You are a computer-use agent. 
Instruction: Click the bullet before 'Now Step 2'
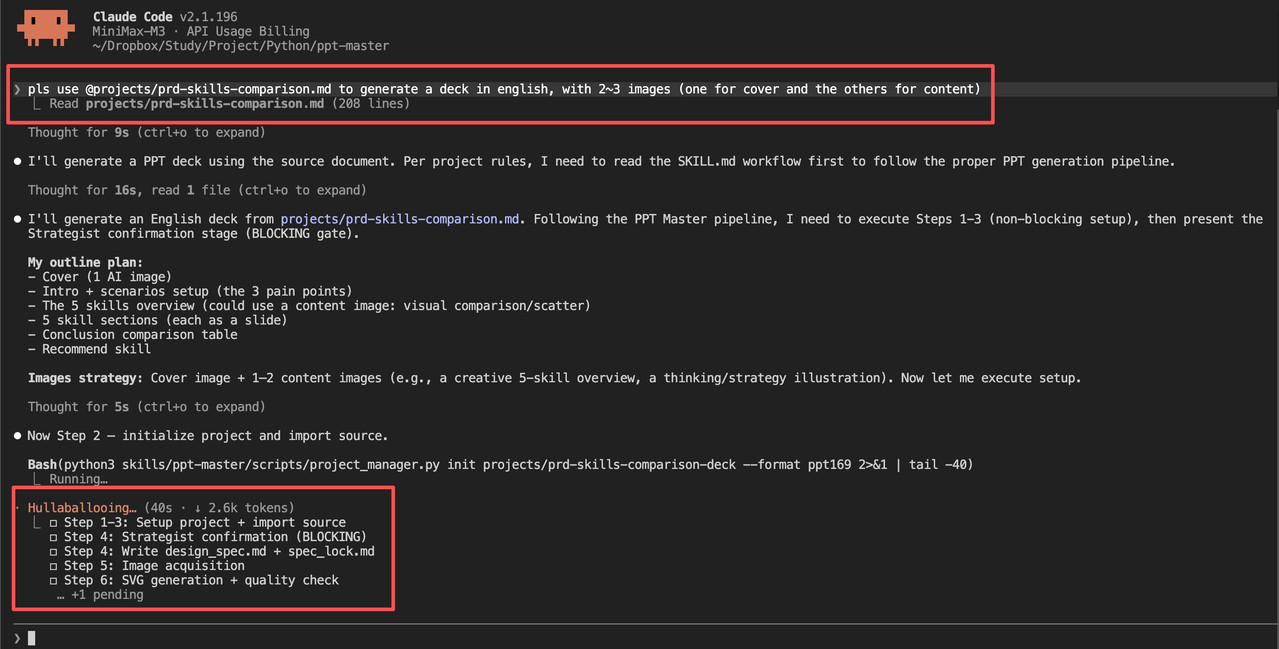tap(17, 436)
